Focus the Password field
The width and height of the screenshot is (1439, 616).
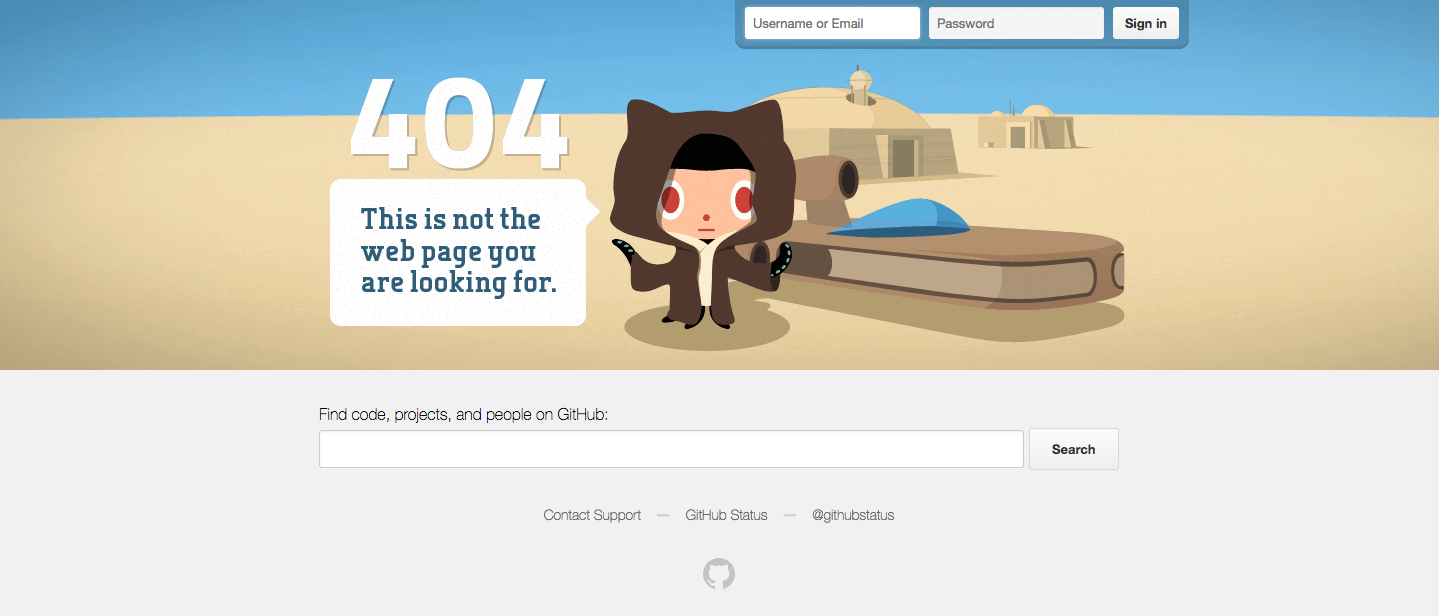point(1016,23)
